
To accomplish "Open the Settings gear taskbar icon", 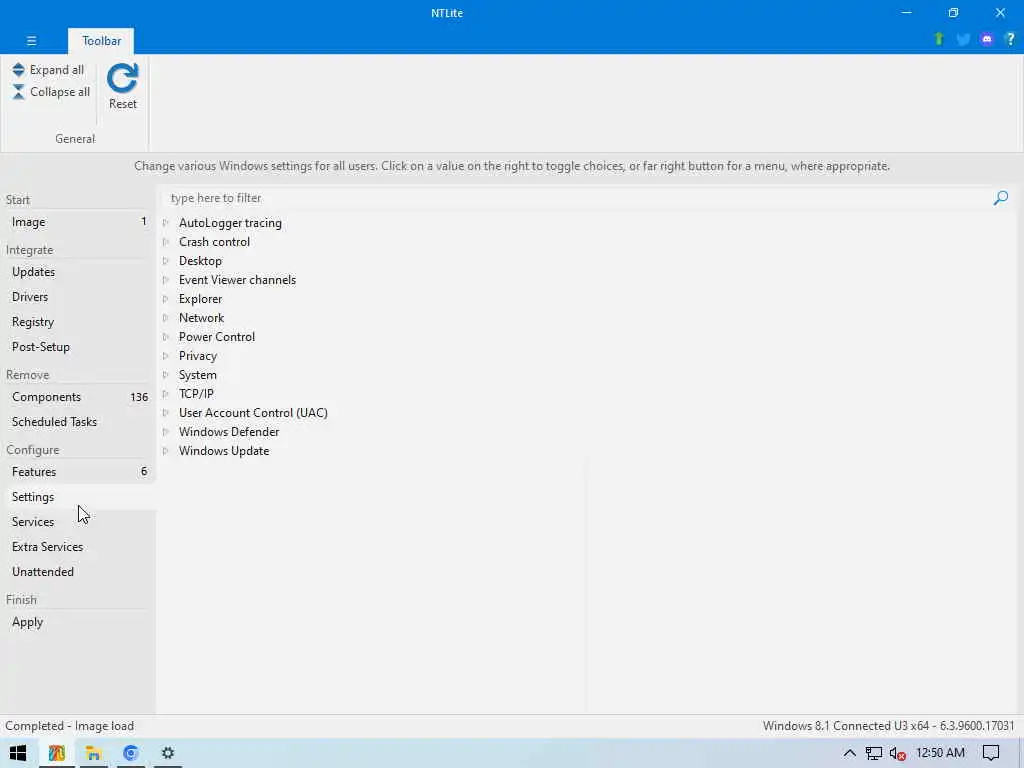I will [168, 753].
